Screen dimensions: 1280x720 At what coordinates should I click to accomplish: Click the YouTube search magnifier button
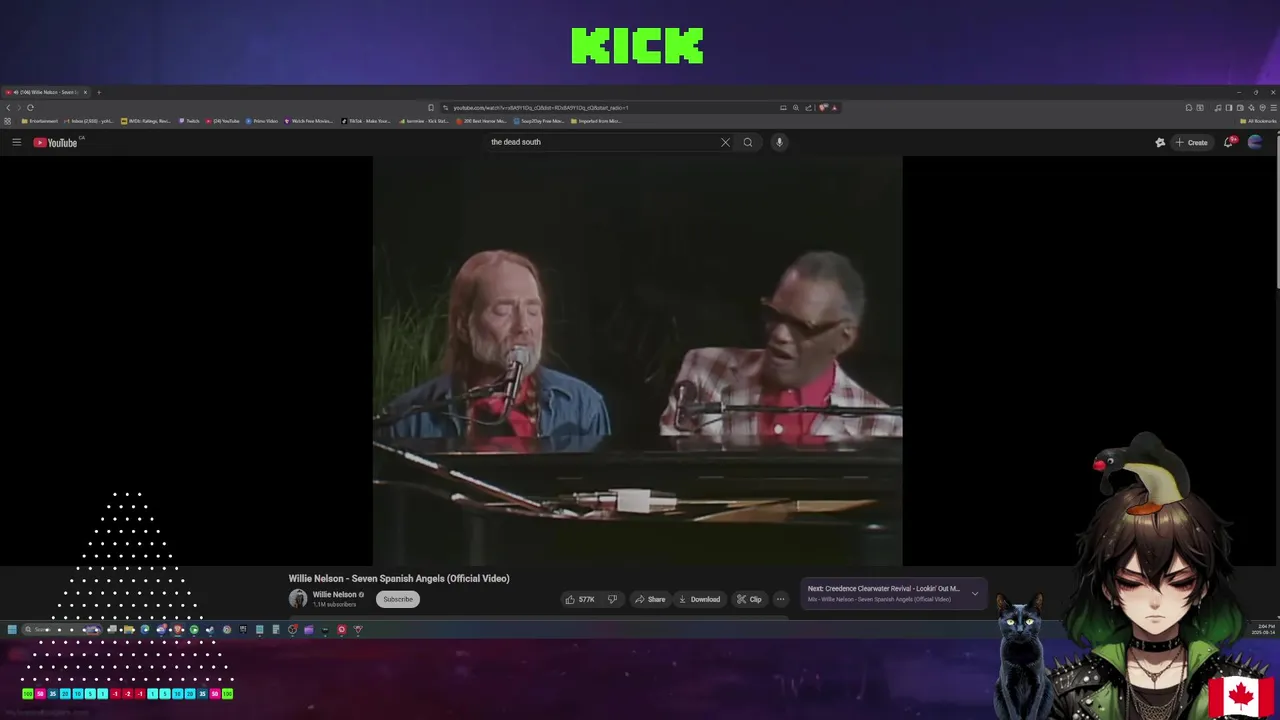(x=747, y=142)
